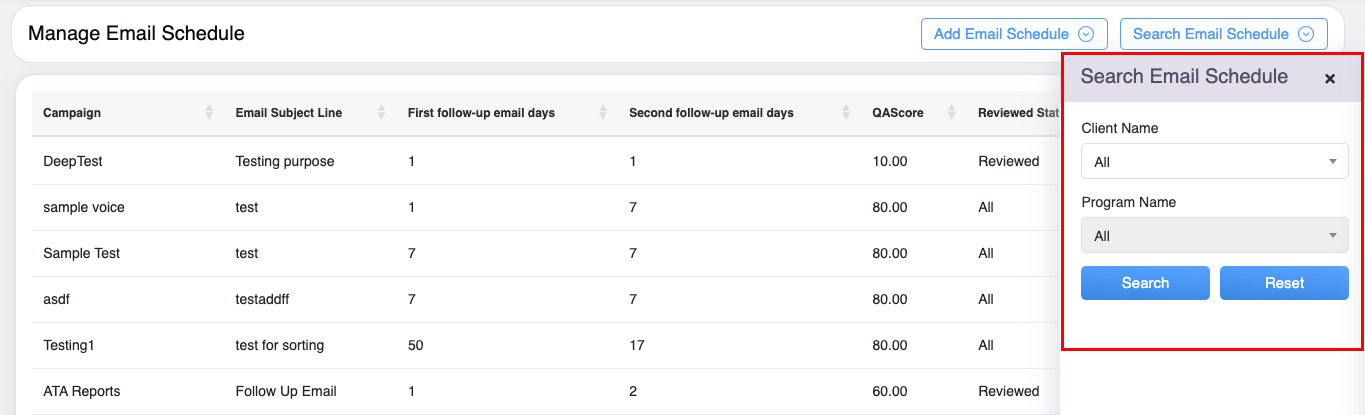This screenshot has width=1365, height=415.
Task: Sort by Second follow-up email days arrows
Action: pos(846,113)
